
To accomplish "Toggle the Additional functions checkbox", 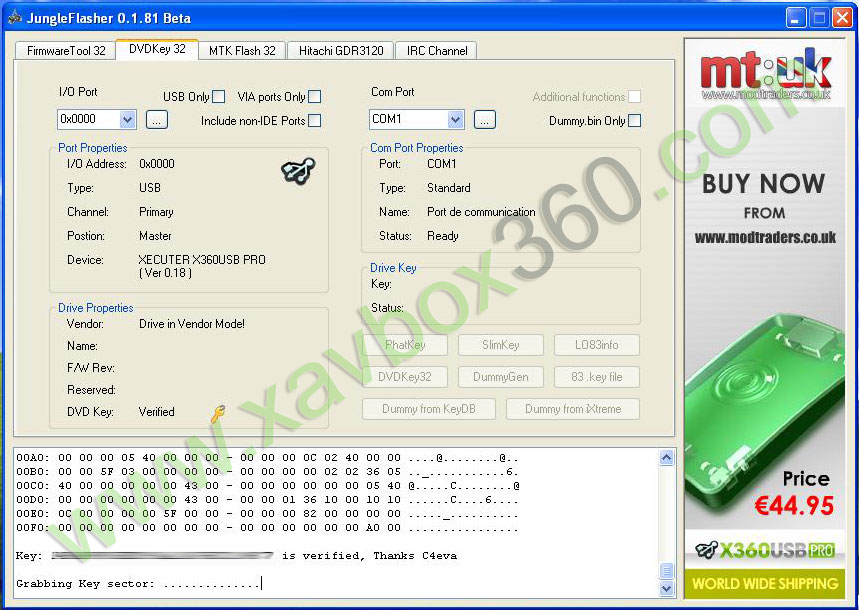I will click(634, 96).
